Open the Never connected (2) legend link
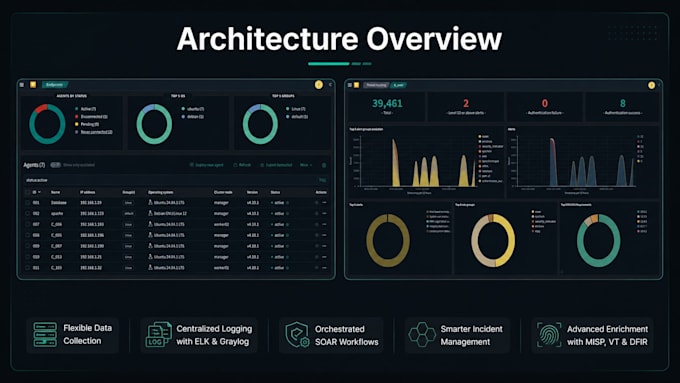This screenshot has width=680, height=383. pyautogui.click(x=96, y=132)
